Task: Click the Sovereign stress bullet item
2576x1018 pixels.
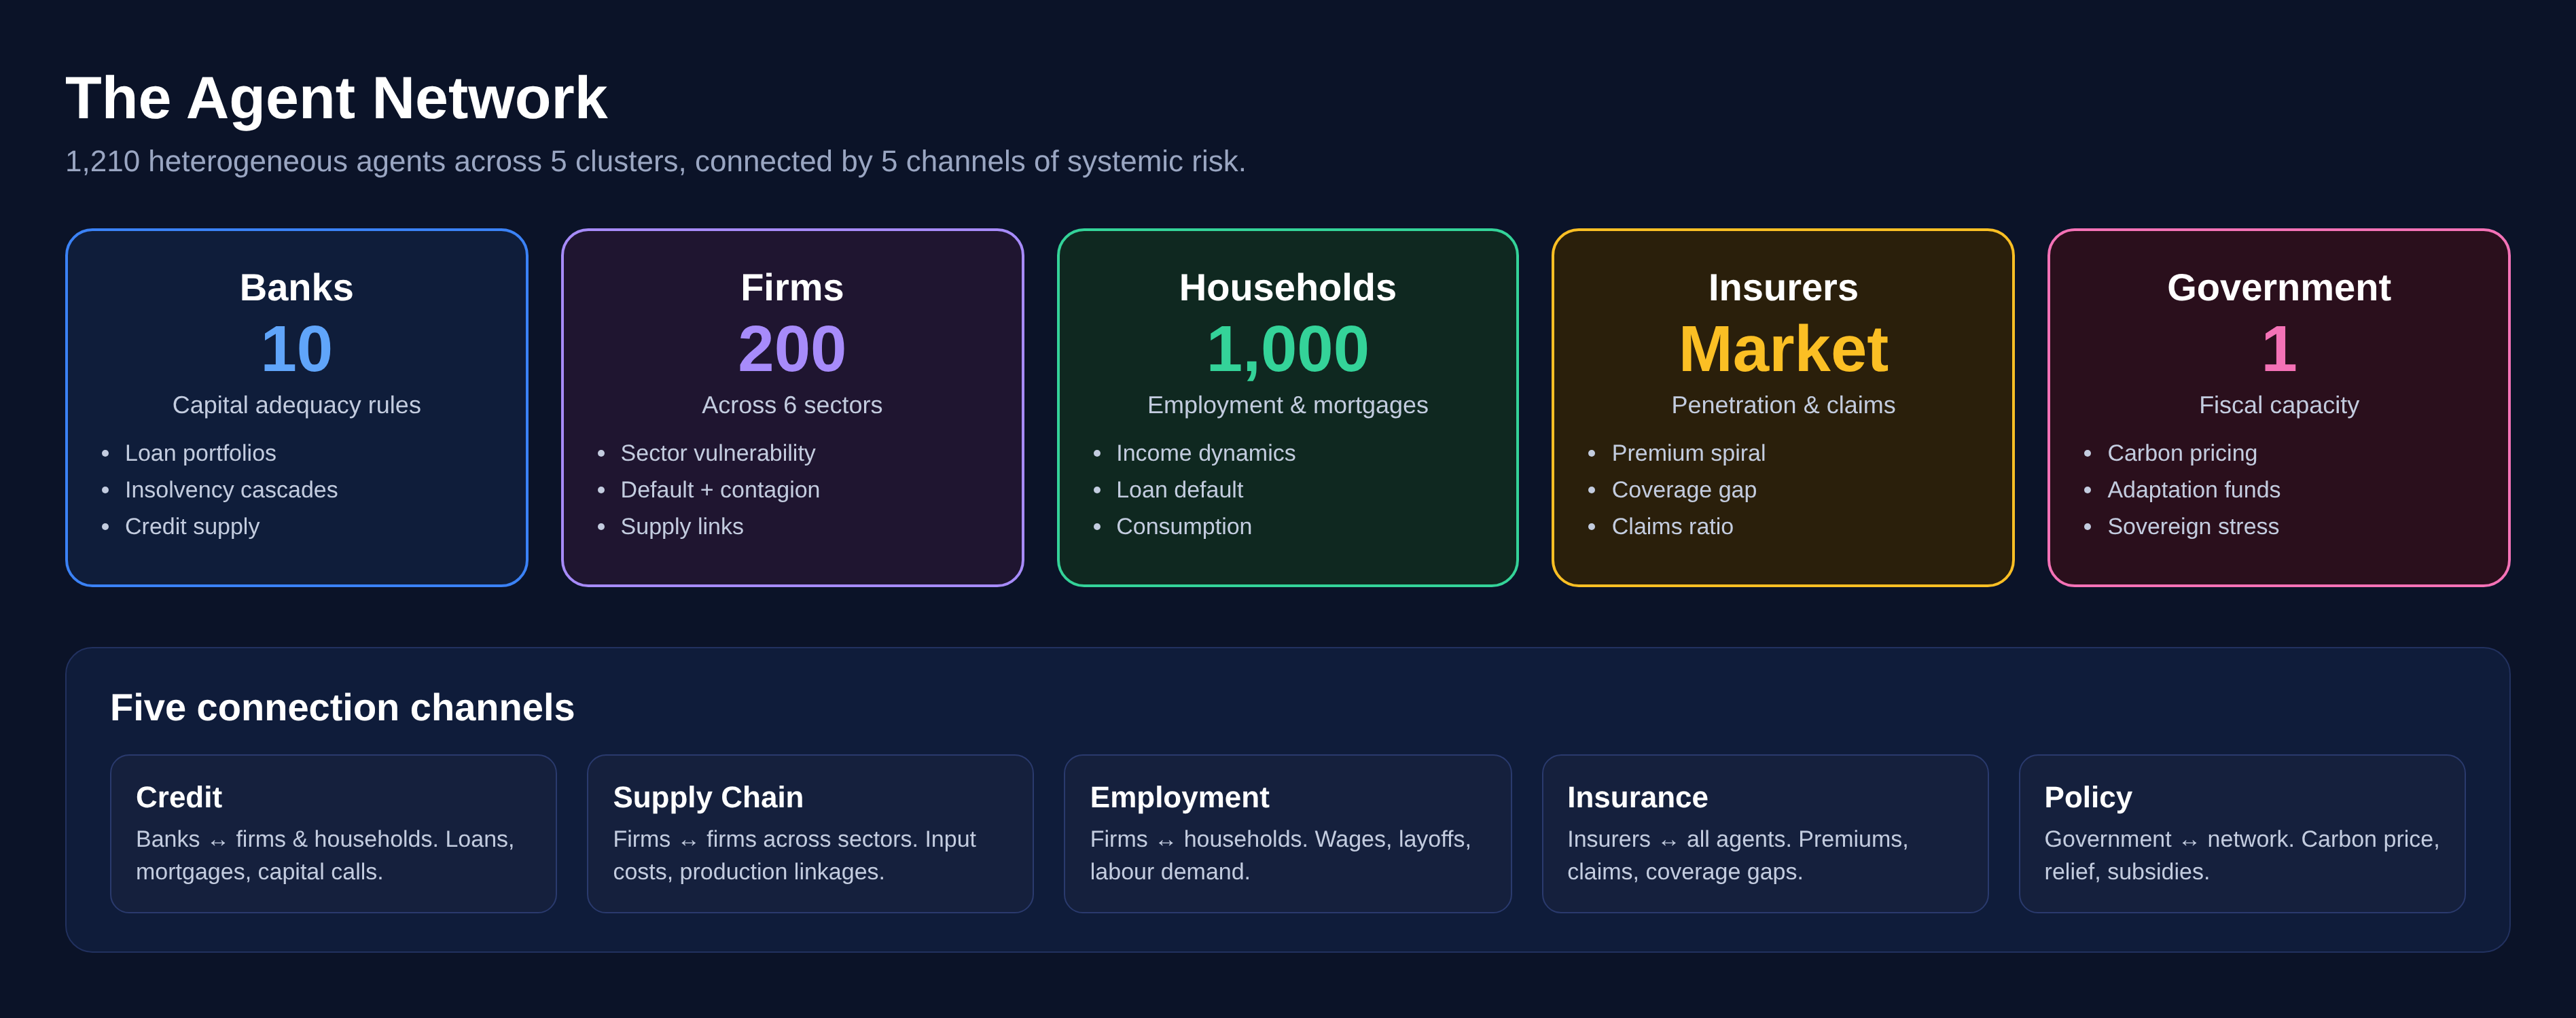Action: pyautogui.click(x=2193, y=527)
